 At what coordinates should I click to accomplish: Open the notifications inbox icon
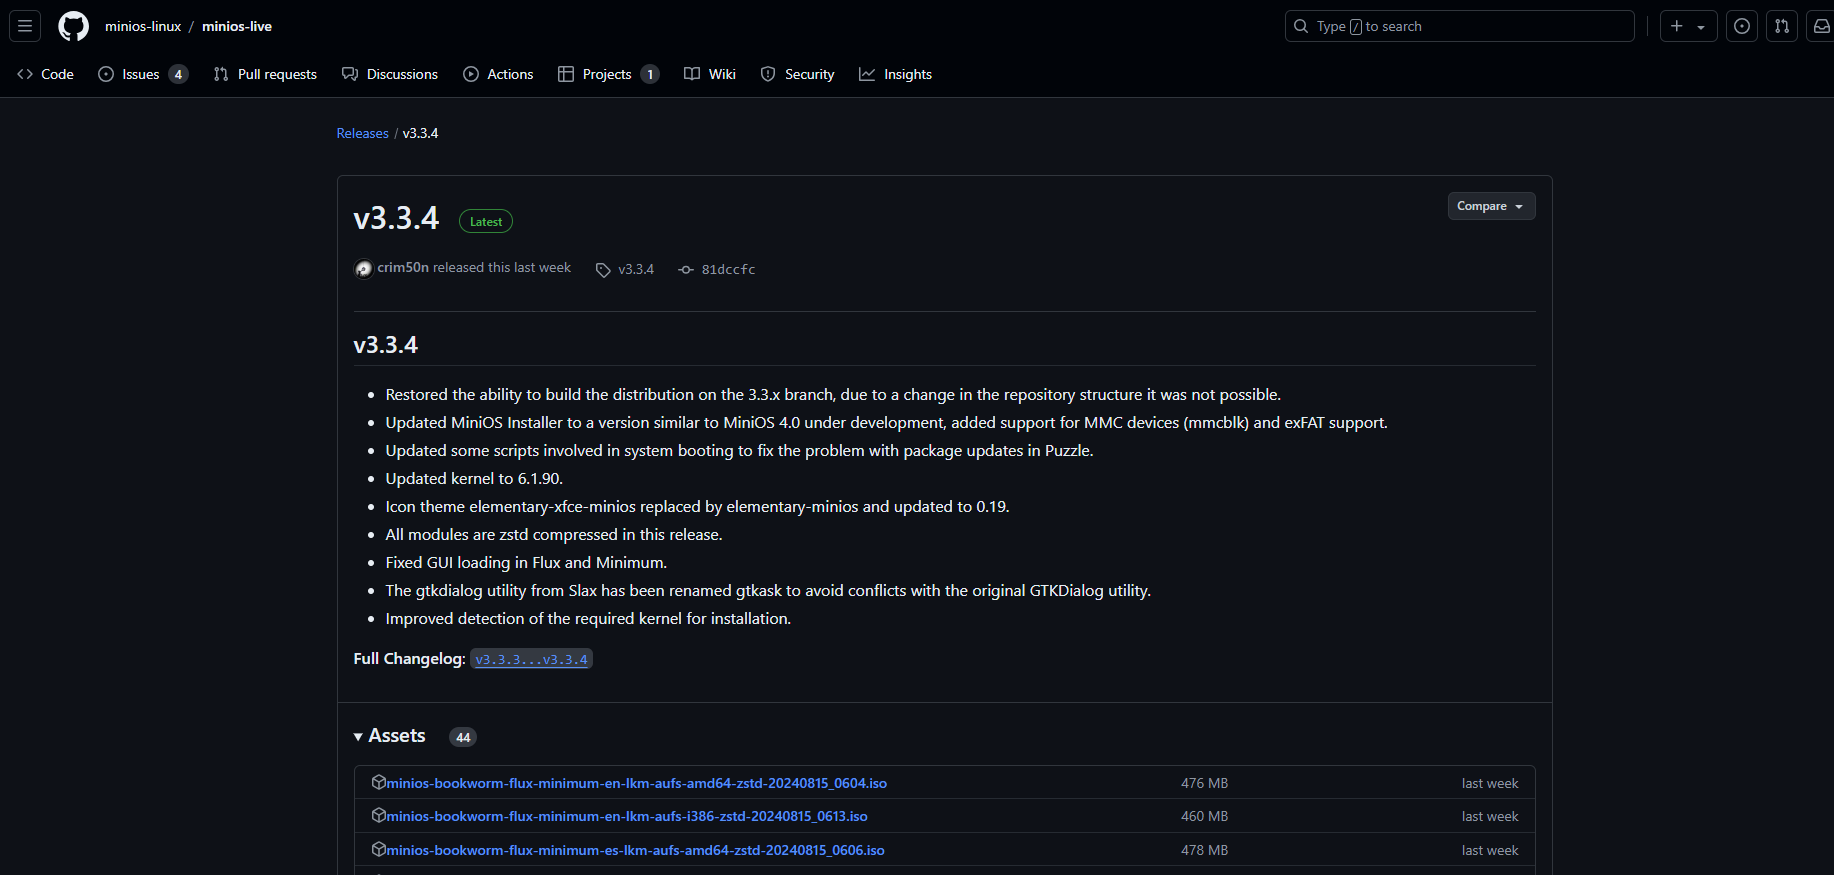coord(1821,26)
